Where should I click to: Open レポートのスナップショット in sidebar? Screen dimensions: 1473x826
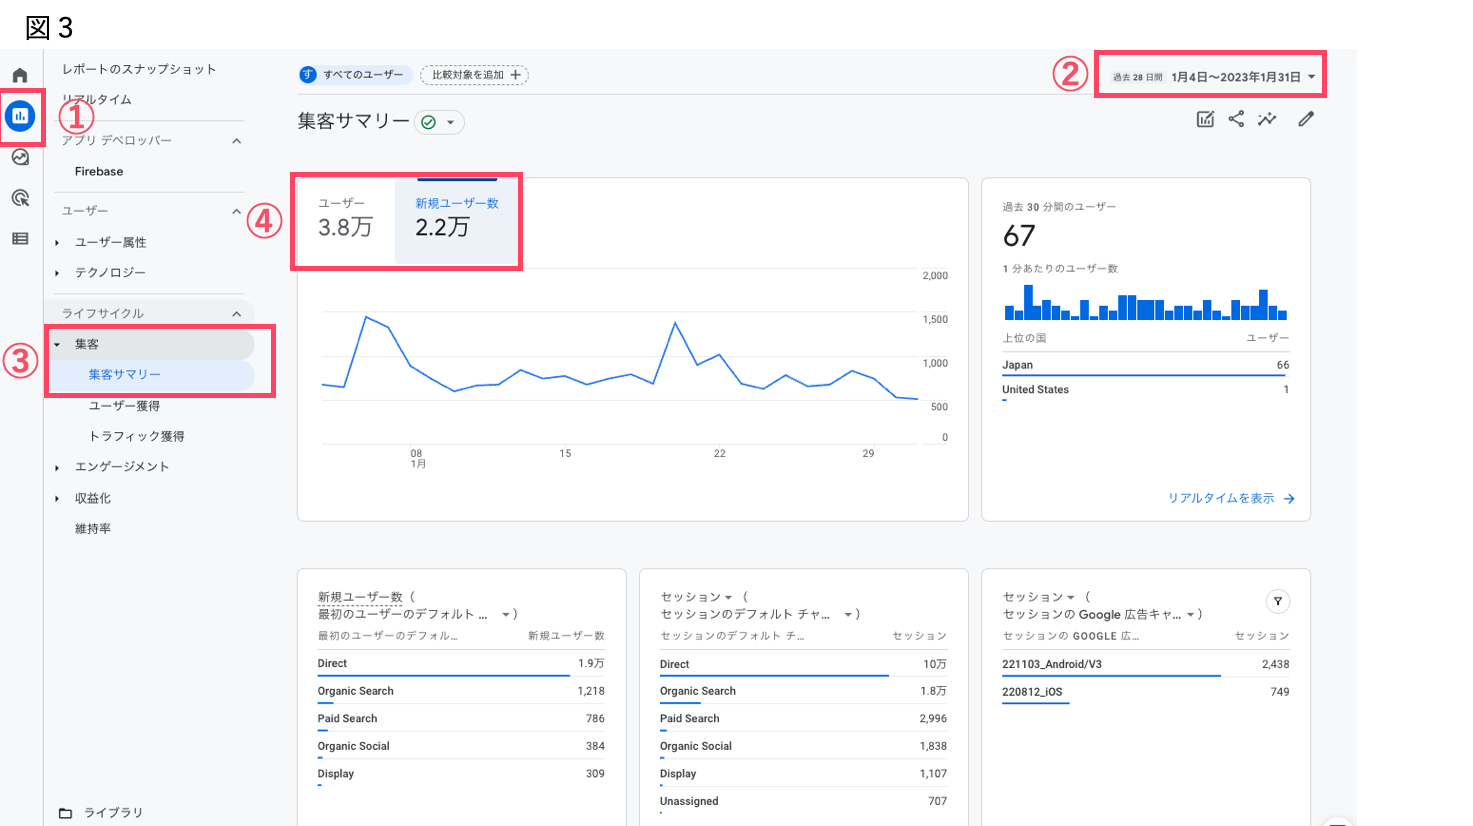coord(139,69)
